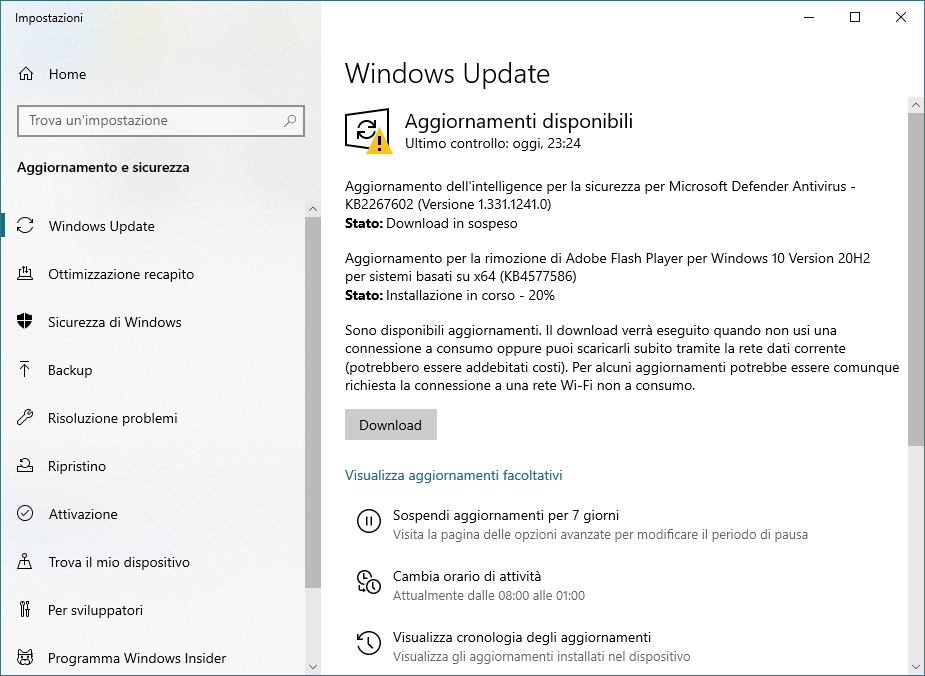The width and height of the screenshot is (925, 676).
Task: Click the history icon for Visualizza cronologia
Action: (369, 643)
